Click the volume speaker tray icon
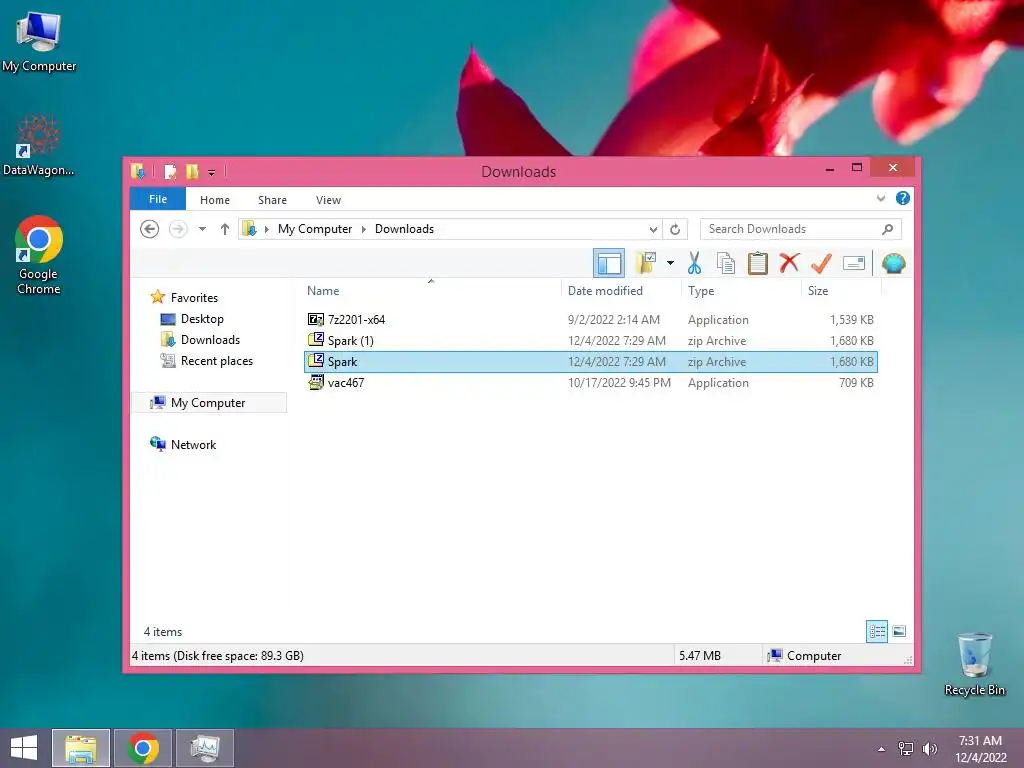Image resolution: width=1024 pixels, height=768 pixels. tap(929, 749)
